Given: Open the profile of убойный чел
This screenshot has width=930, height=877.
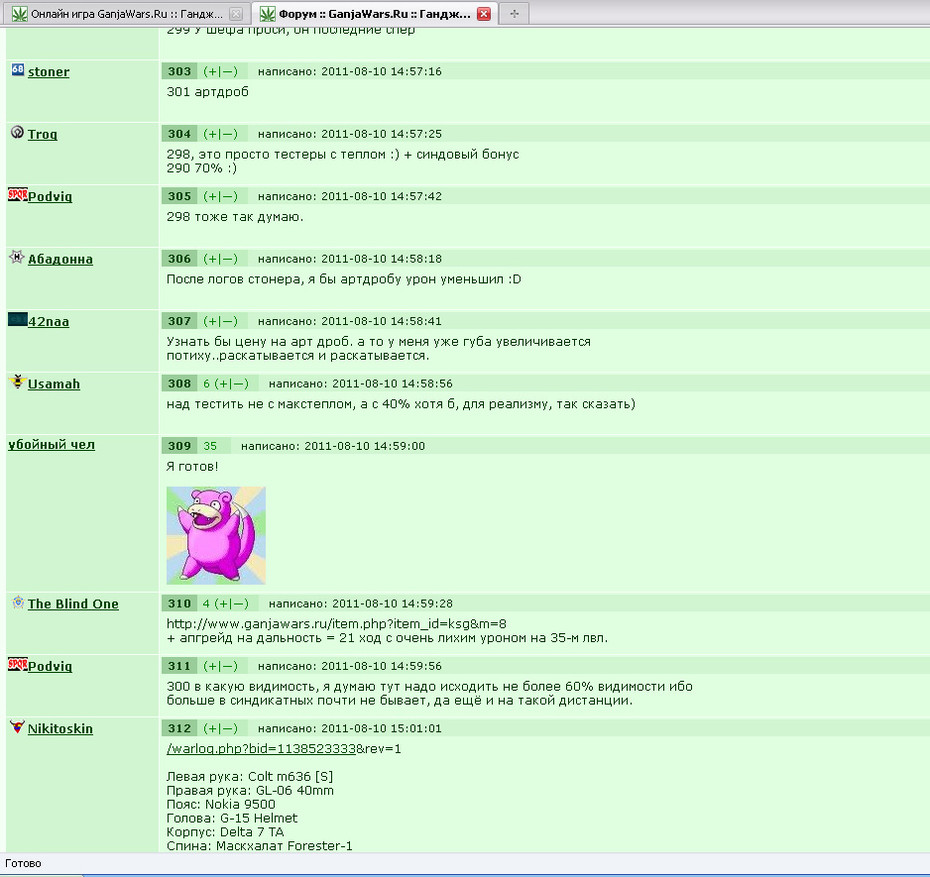Looking at the screenshot, I should 51,445.
